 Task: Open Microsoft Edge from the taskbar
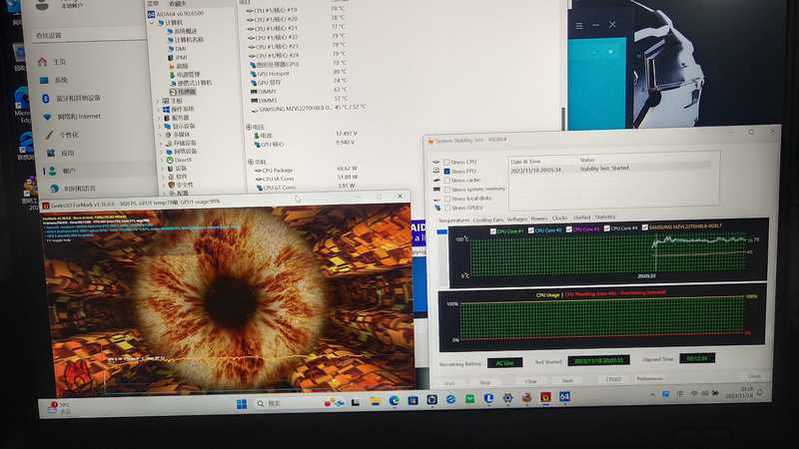coord(394,402)
